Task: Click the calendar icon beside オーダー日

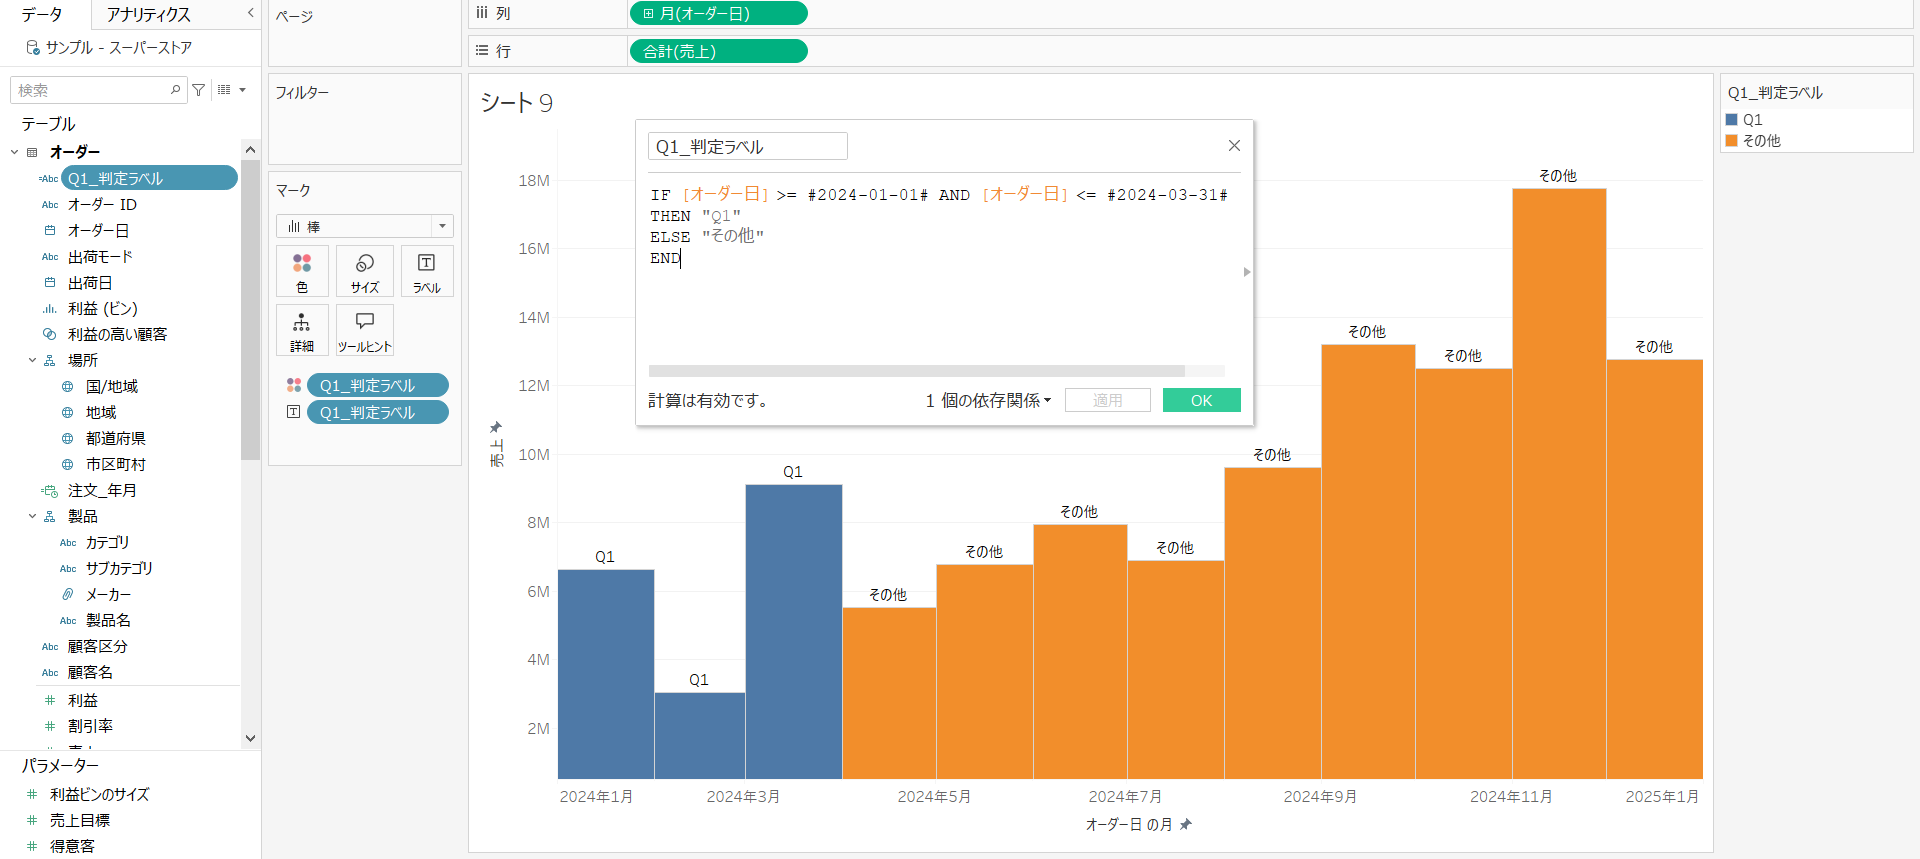Action: pyautogui.click(x=50, y=230)
